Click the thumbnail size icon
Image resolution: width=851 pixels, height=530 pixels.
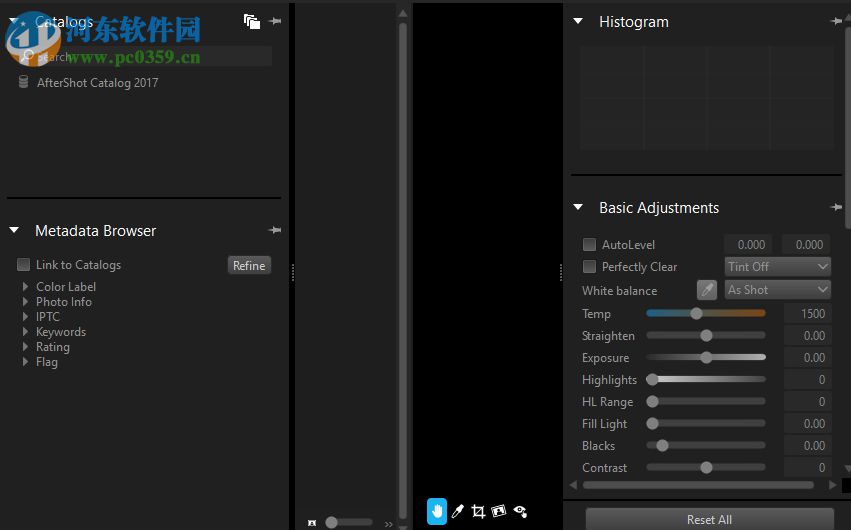312,523
